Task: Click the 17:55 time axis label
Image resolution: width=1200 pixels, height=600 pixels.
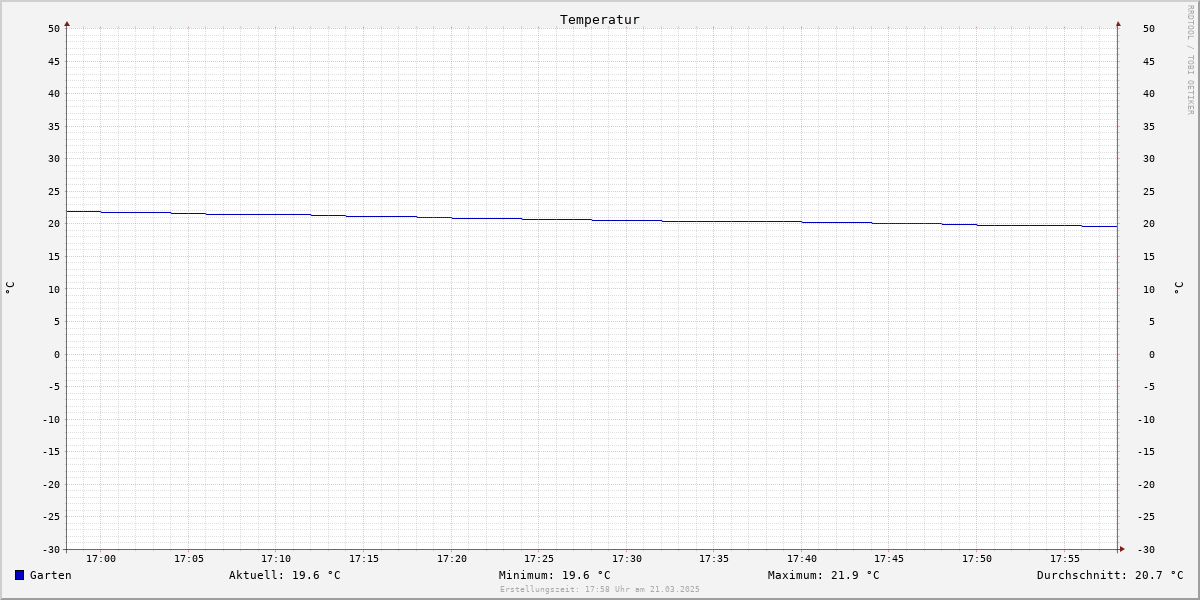Action: (1065, 558)
